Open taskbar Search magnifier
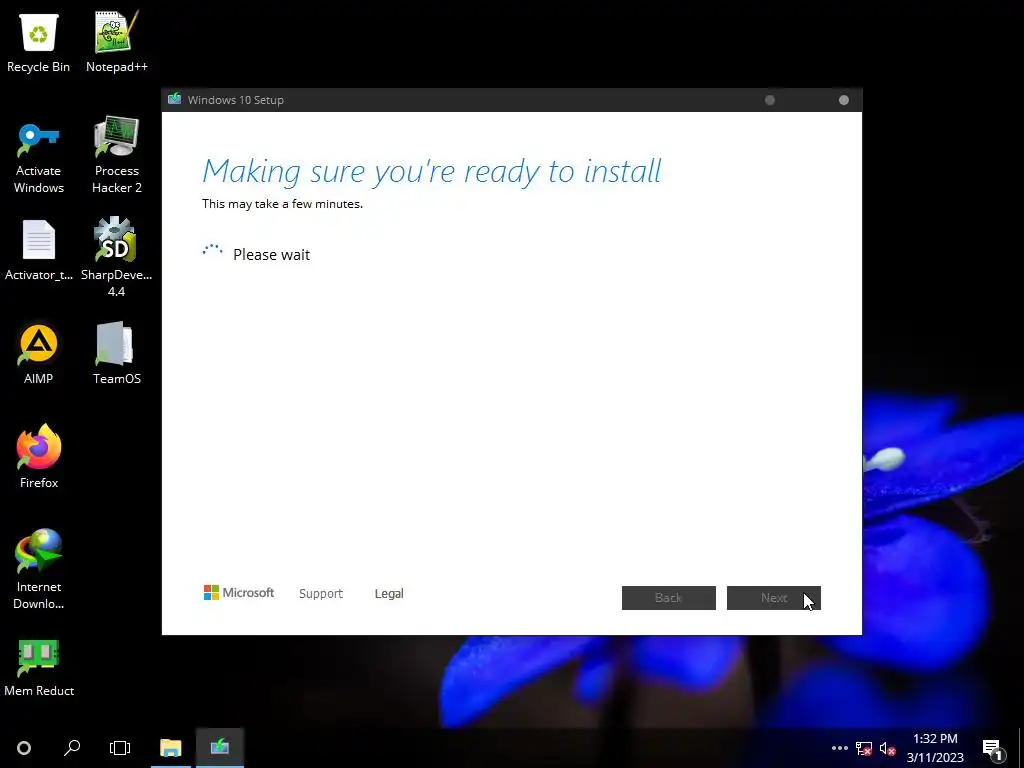The width and height of the screenshot is (1024, 768). click(72, 748)
